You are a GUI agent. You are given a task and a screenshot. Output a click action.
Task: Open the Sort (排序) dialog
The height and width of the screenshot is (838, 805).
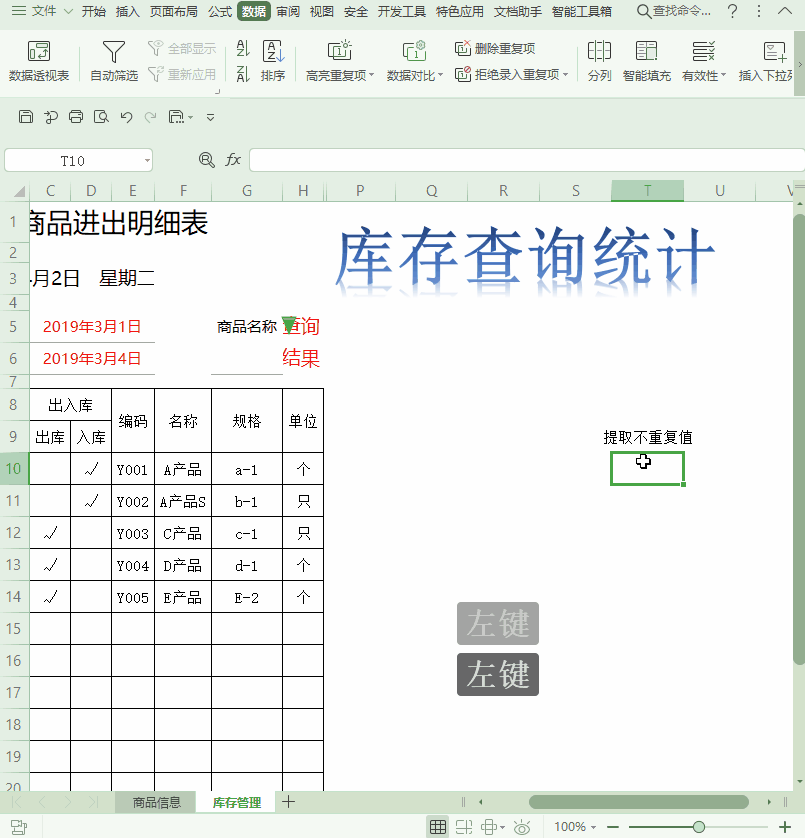(x=273, y=61)
